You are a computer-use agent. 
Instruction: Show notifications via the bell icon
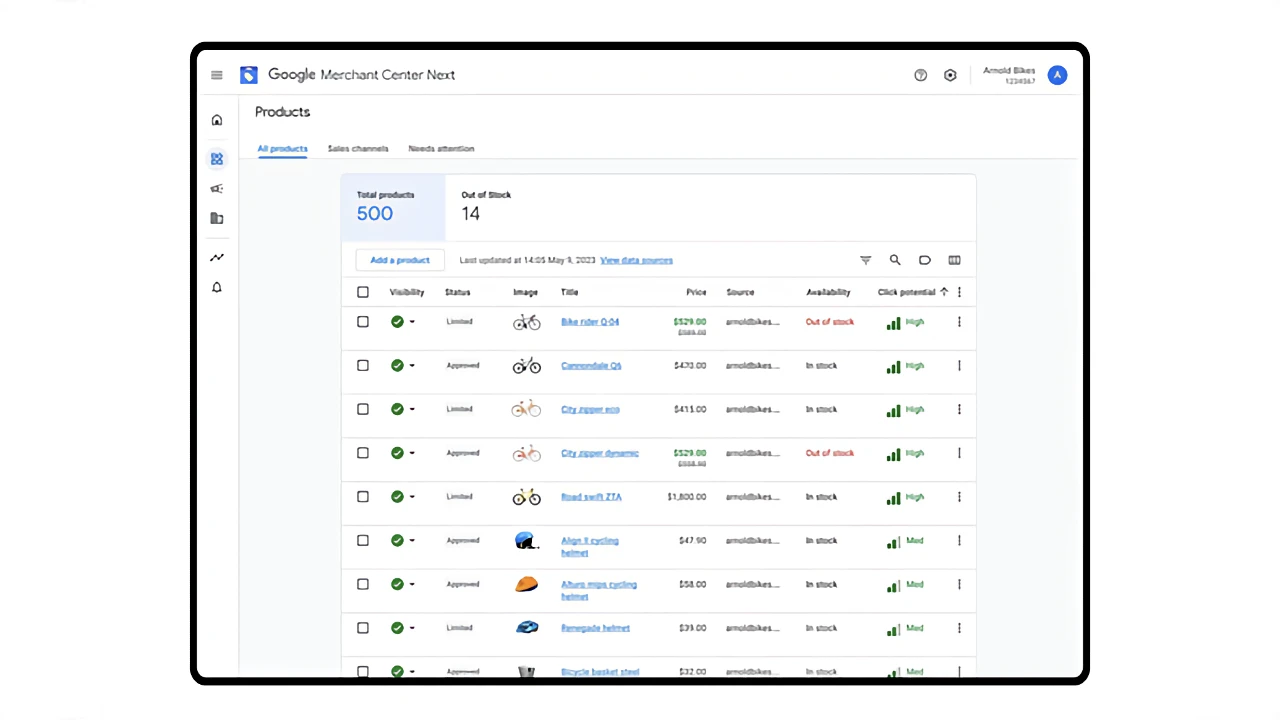217,287
